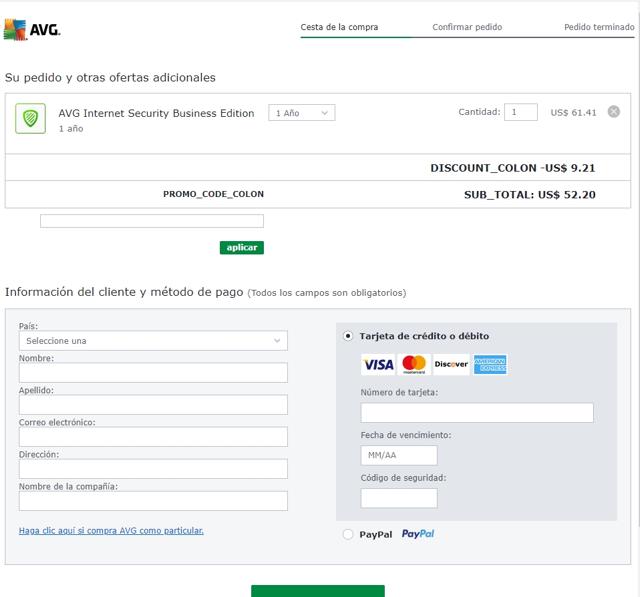Click the green shield product icon
The image size is (640, 597).
(x=30, y=118)
